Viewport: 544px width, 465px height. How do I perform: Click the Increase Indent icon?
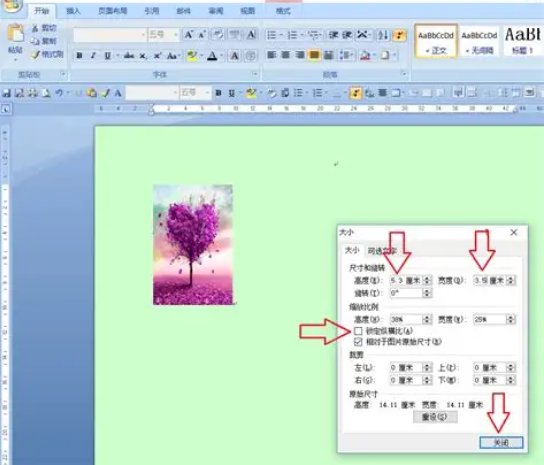pos(347,35)
